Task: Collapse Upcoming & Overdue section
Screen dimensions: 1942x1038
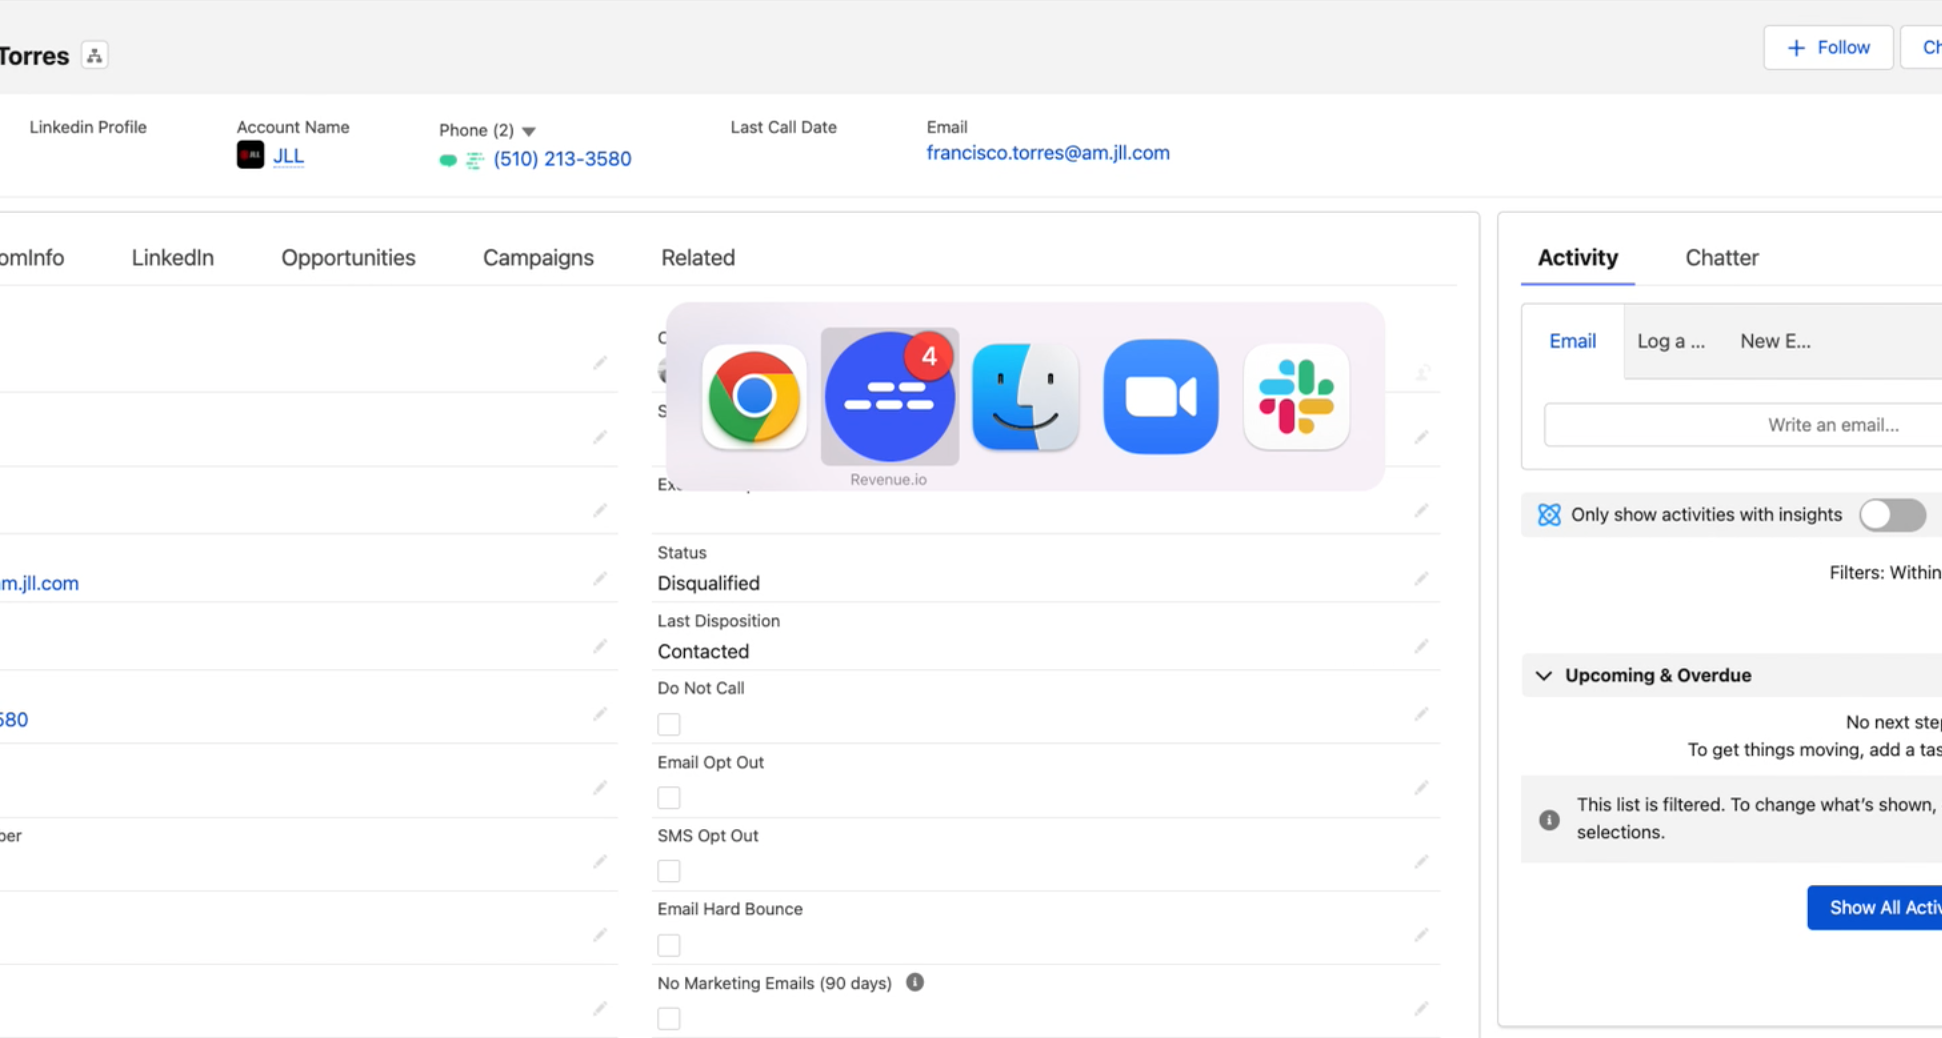Action: click(1544, 675)
